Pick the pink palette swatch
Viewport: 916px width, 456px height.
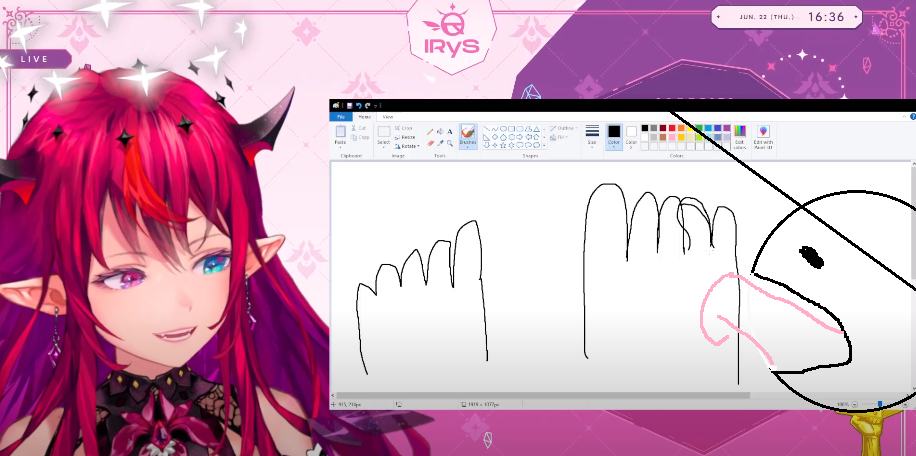[x=672, y=137]
